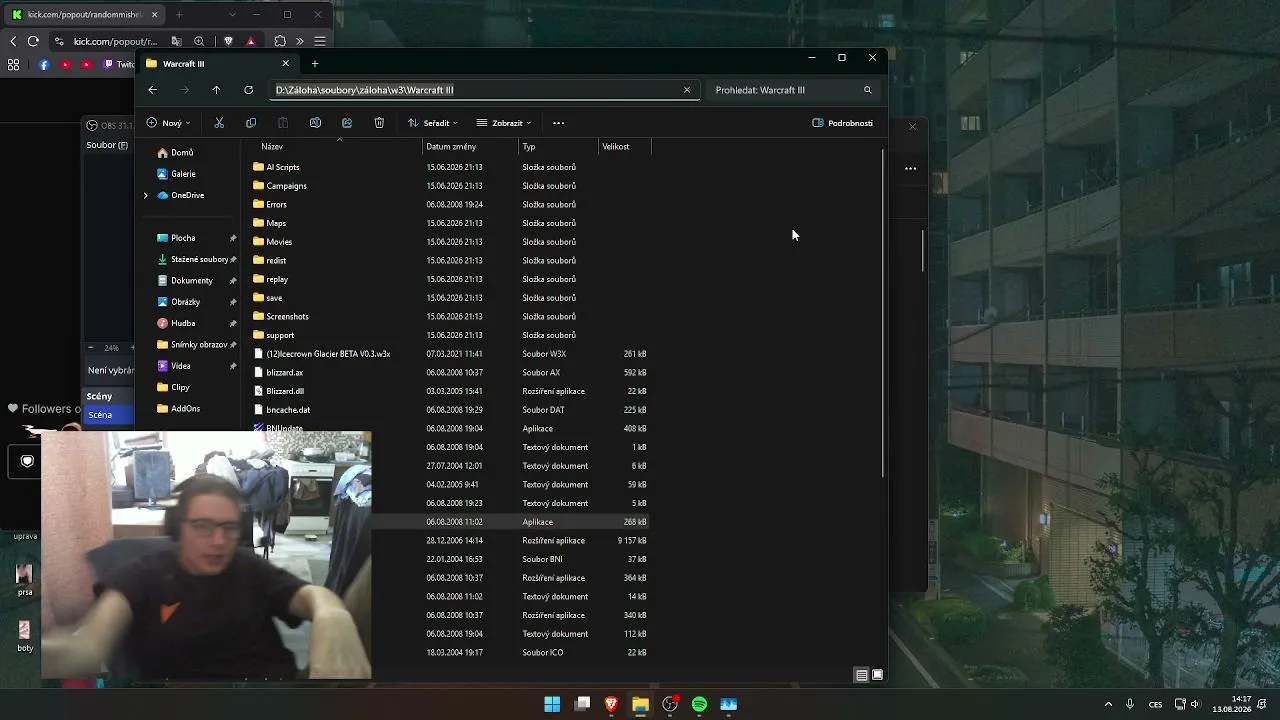Open the Zobrazit view dropdown
Screen dimensions: 1280x720
coord(504,123)
